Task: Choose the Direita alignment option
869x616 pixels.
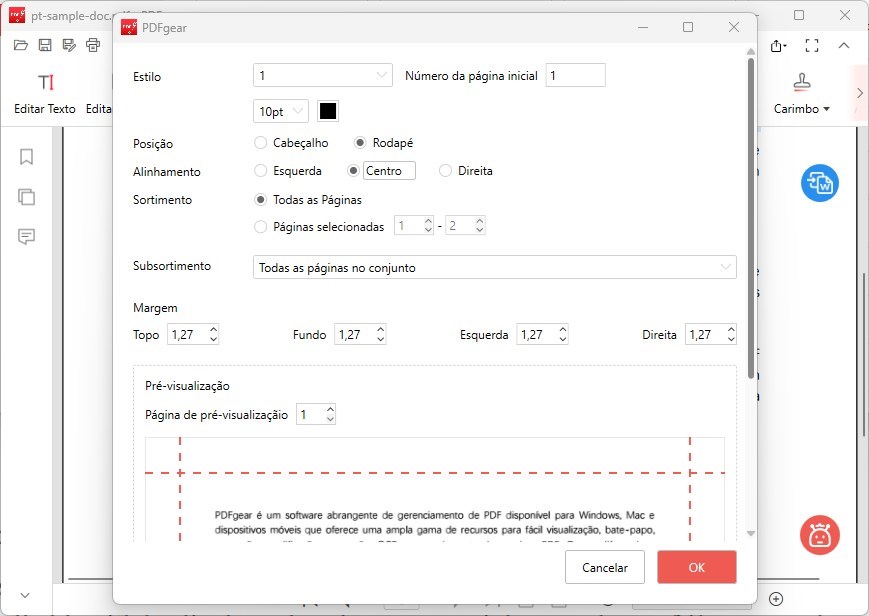Action: (x=446, y=171)
